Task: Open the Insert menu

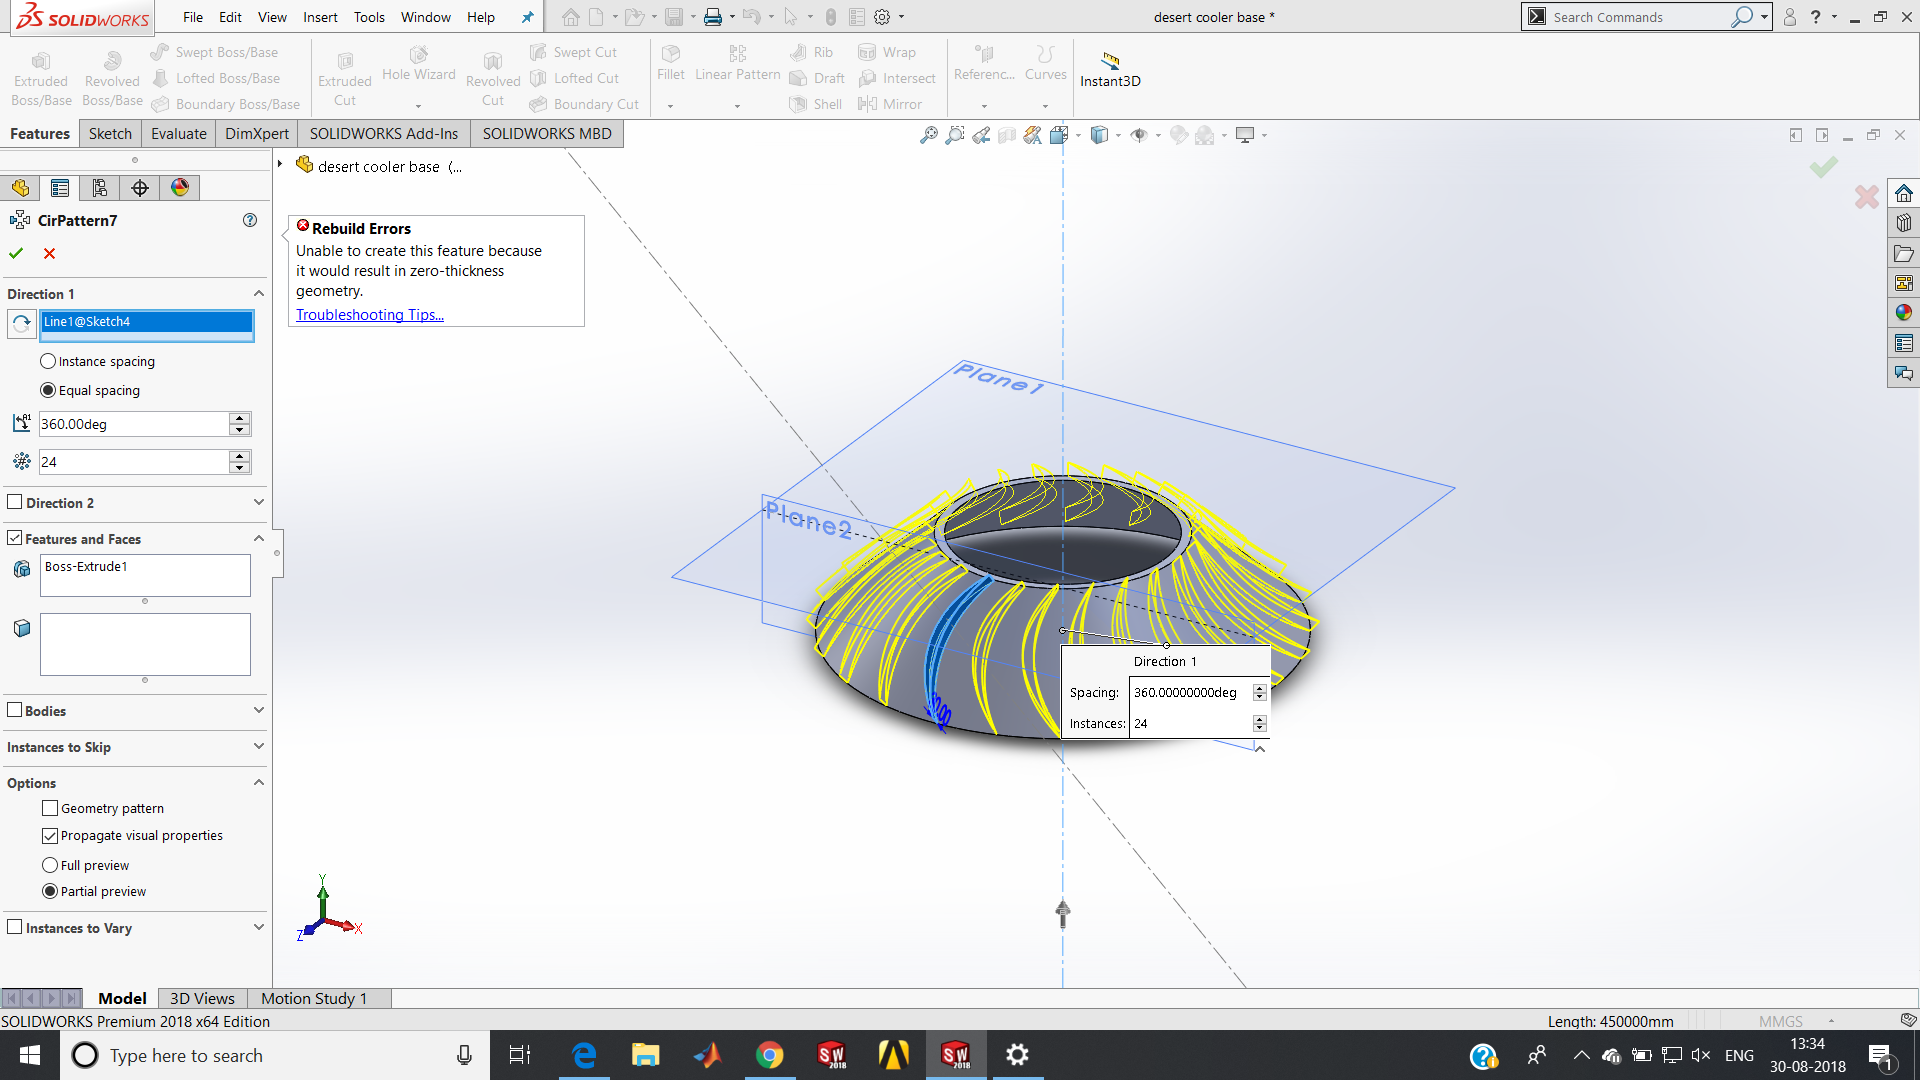Action: point(320,17)
